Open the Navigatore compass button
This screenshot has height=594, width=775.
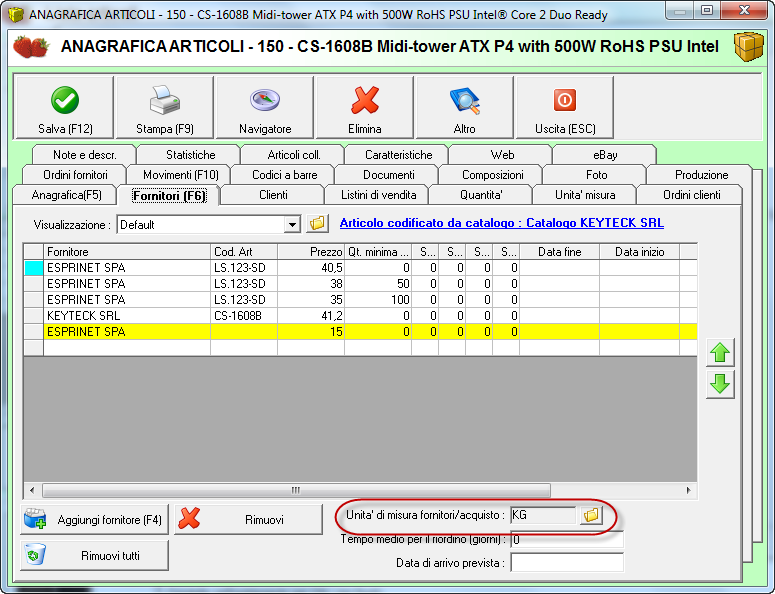tap(265, 107)
